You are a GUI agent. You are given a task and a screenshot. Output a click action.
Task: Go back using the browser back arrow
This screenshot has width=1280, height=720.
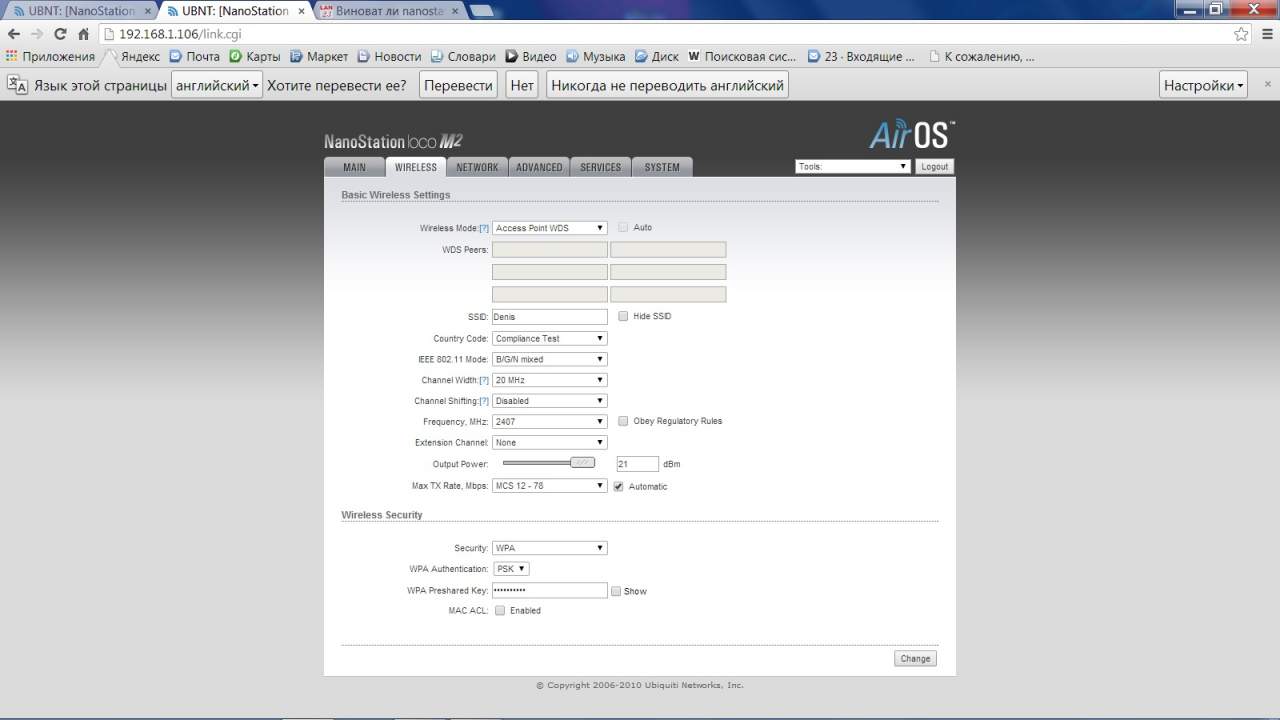14,34
